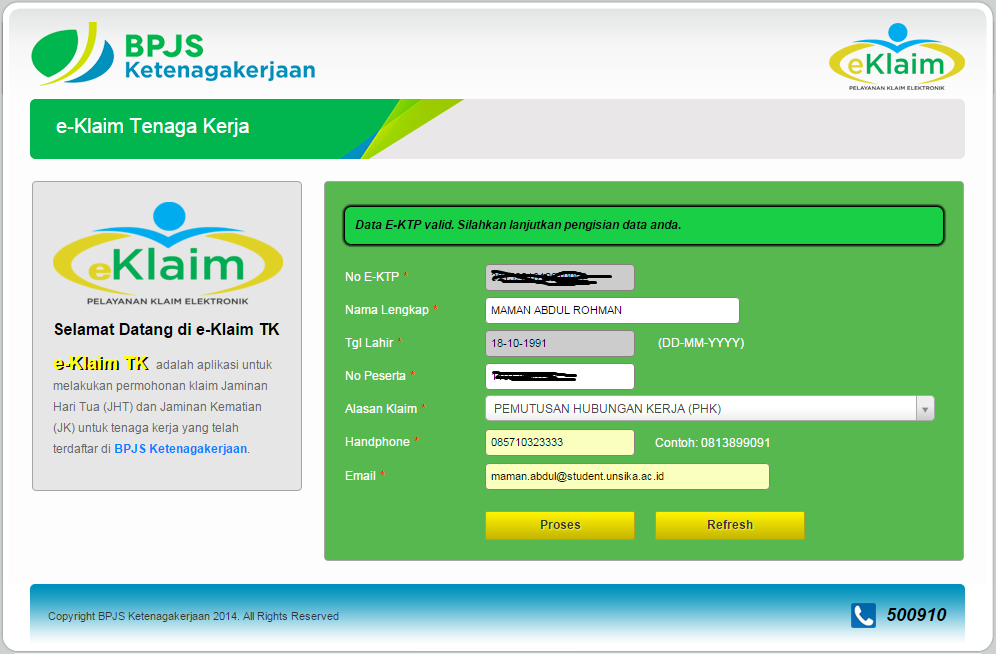This screenshot has width=996, height=654.
Task: Click the 500910 call number
Action: click(x=916, y=615)
